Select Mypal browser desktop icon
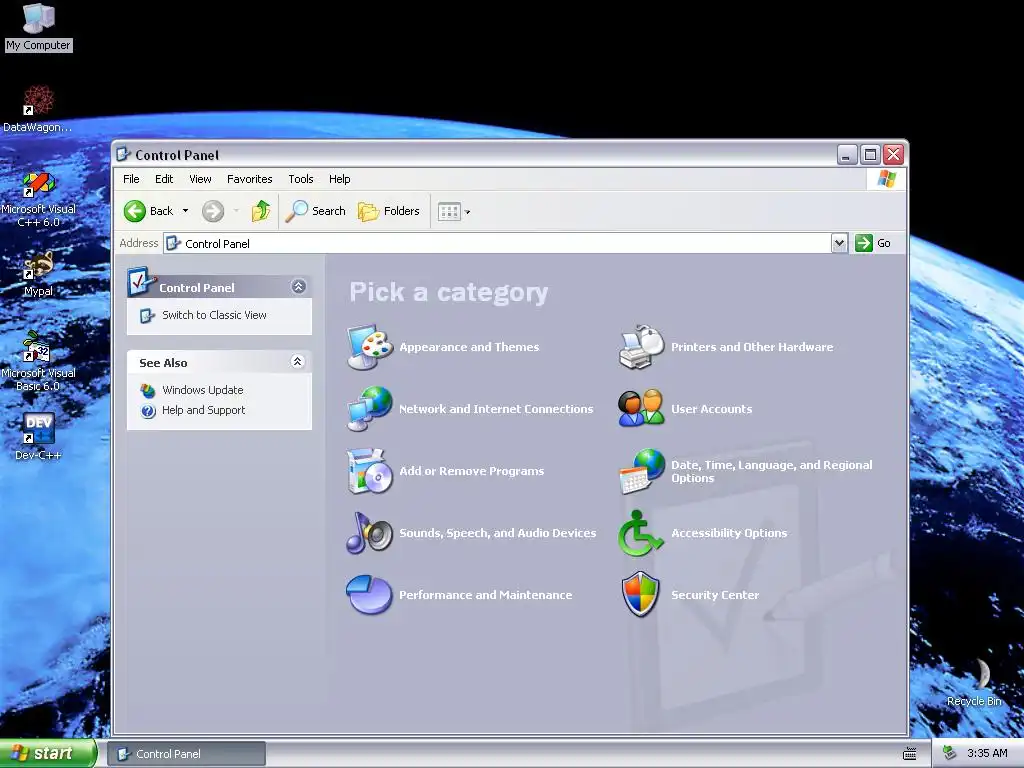The height and width of the screenshot is (768, 1024). click(x=39, y=274)
